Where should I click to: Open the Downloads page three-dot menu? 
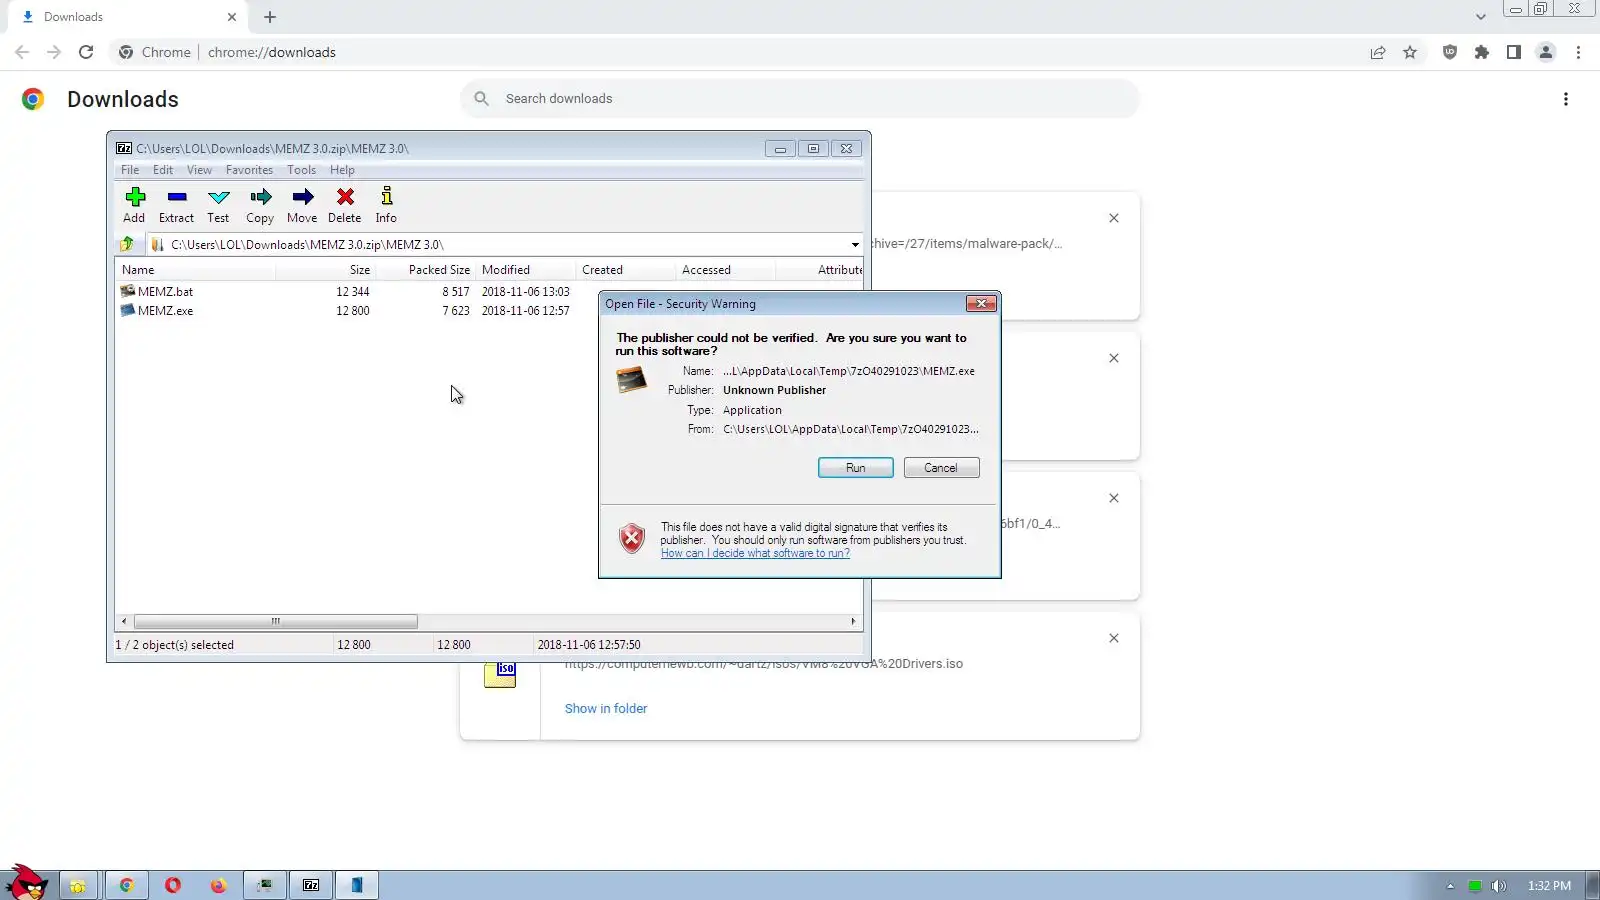(x=1566, y=99)
